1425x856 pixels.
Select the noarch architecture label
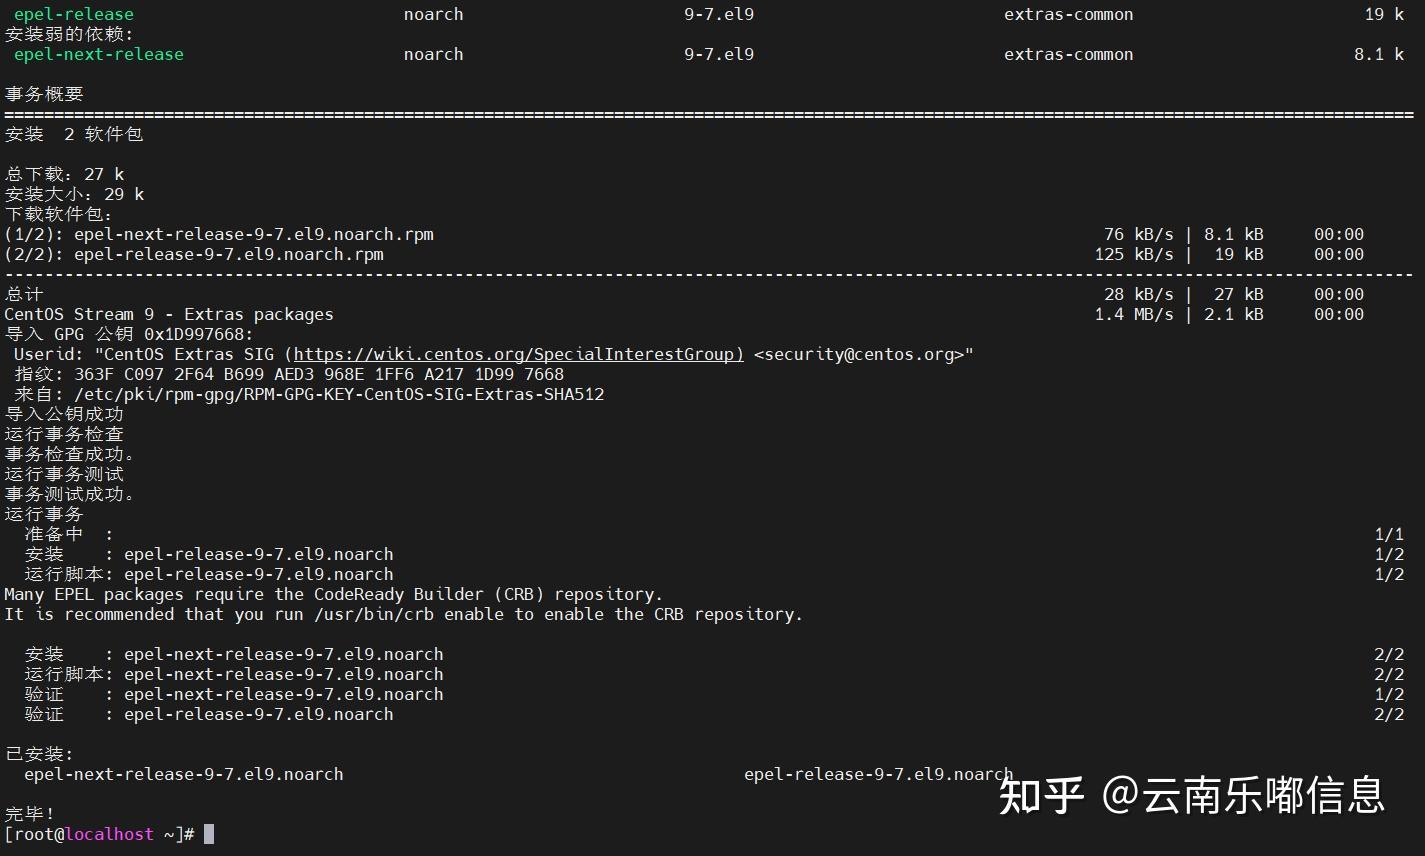pos(433,14)
